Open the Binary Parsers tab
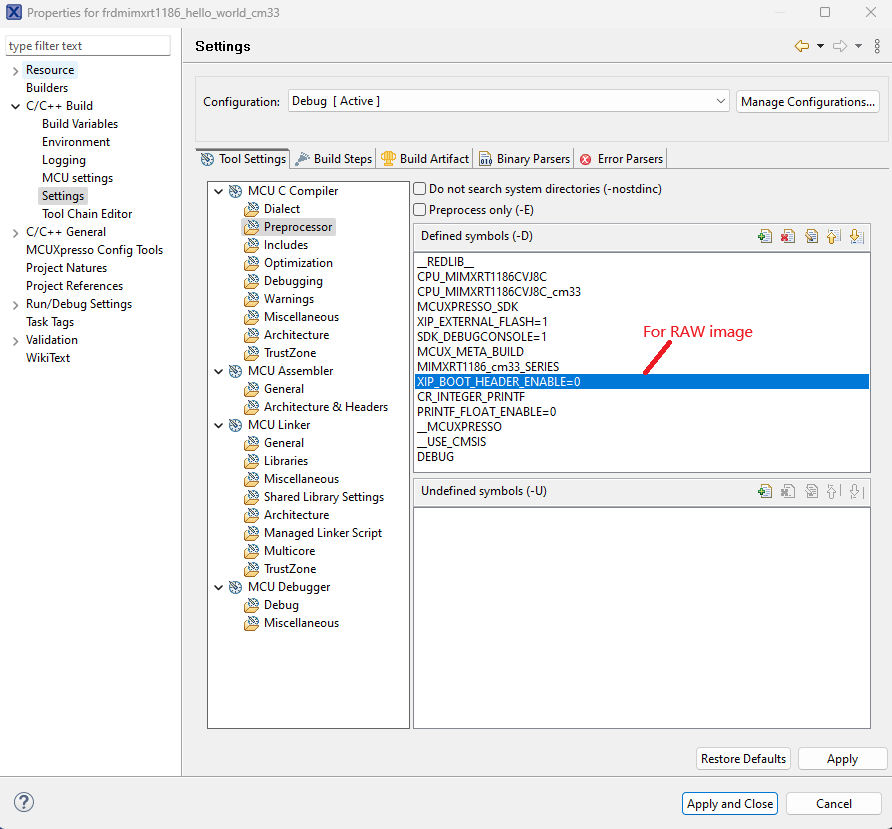Viewport: 892px width, 829px height. click(524, 159)
